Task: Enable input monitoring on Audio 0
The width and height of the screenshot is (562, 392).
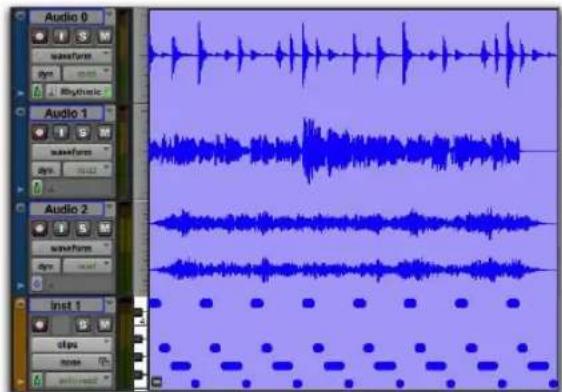Action: [x=62, y=37]
